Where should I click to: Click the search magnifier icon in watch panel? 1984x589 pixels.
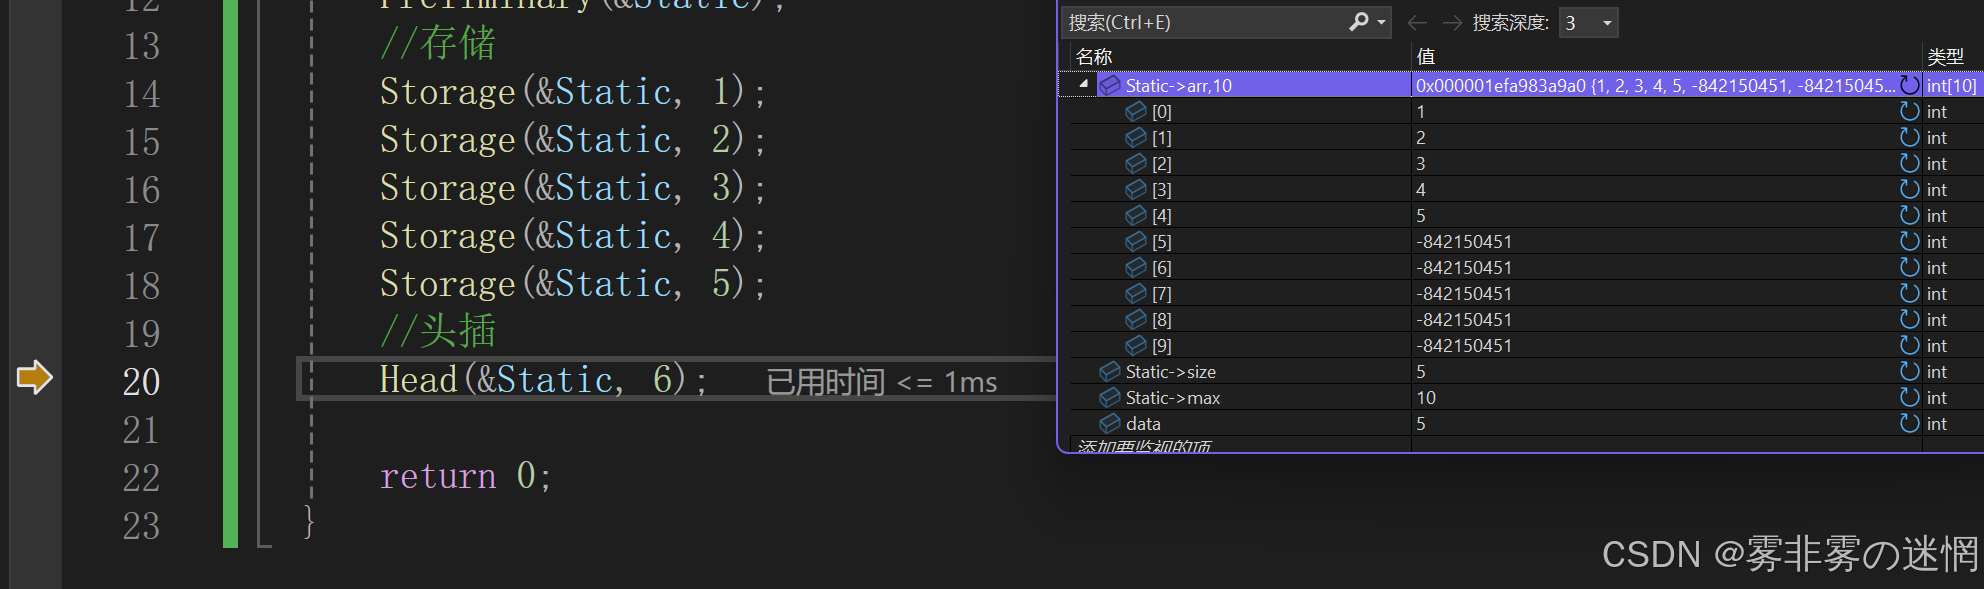tap(1358, 22)
